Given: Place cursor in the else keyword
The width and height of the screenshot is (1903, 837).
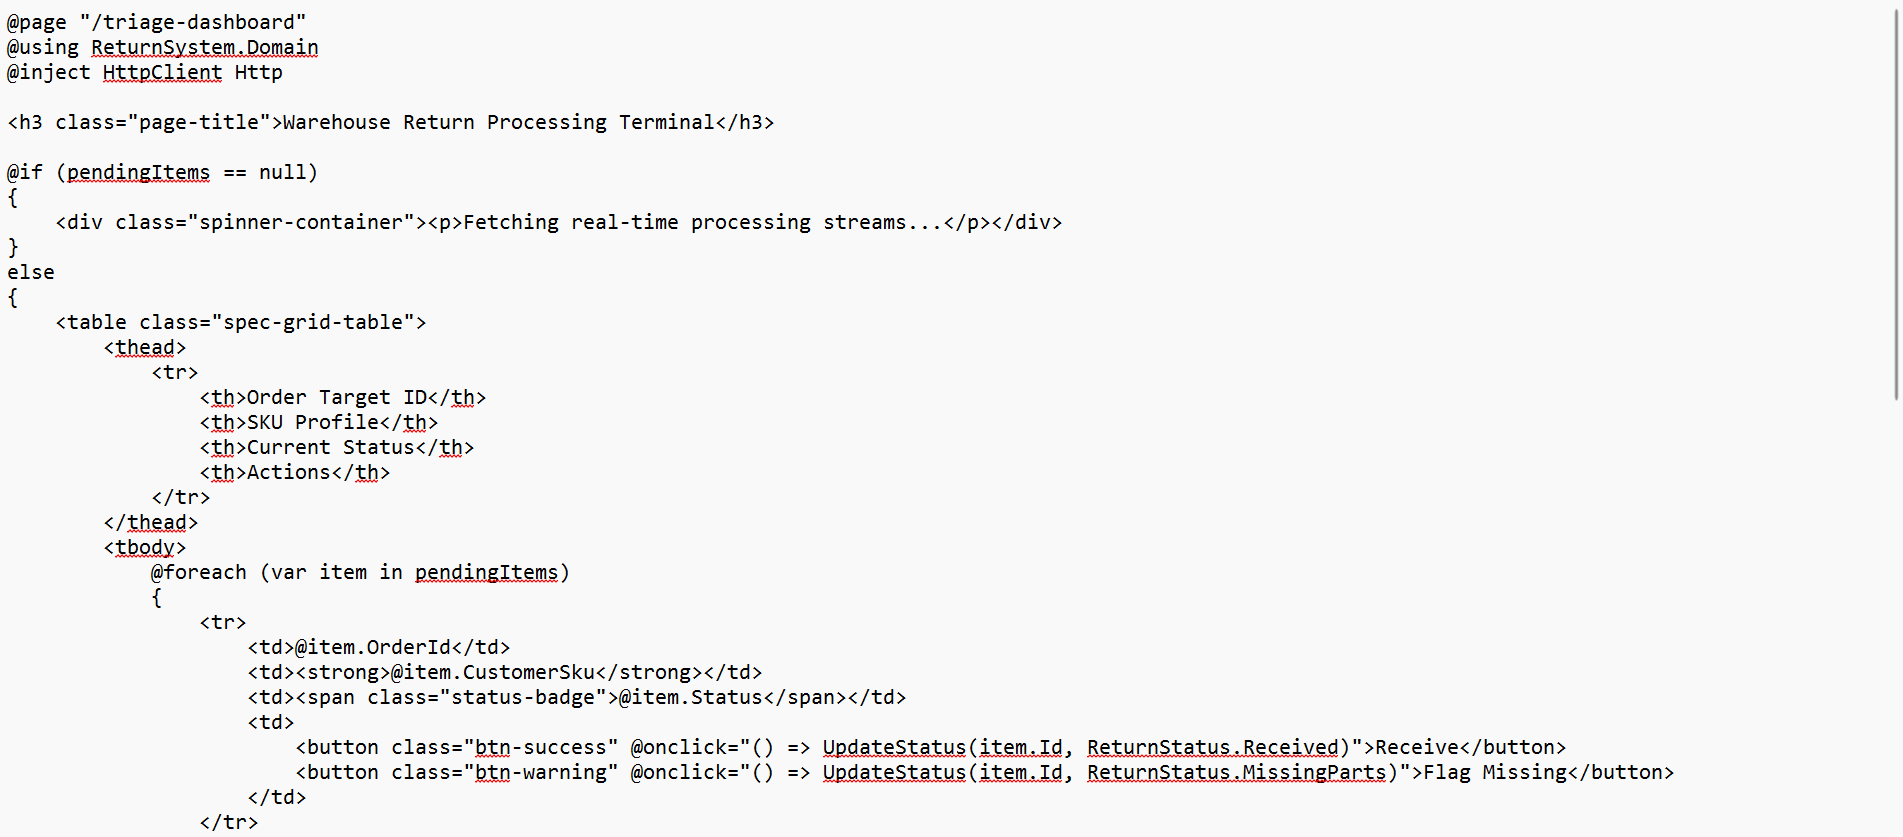Looking at the screenshot, I should [x=31, y=272].
